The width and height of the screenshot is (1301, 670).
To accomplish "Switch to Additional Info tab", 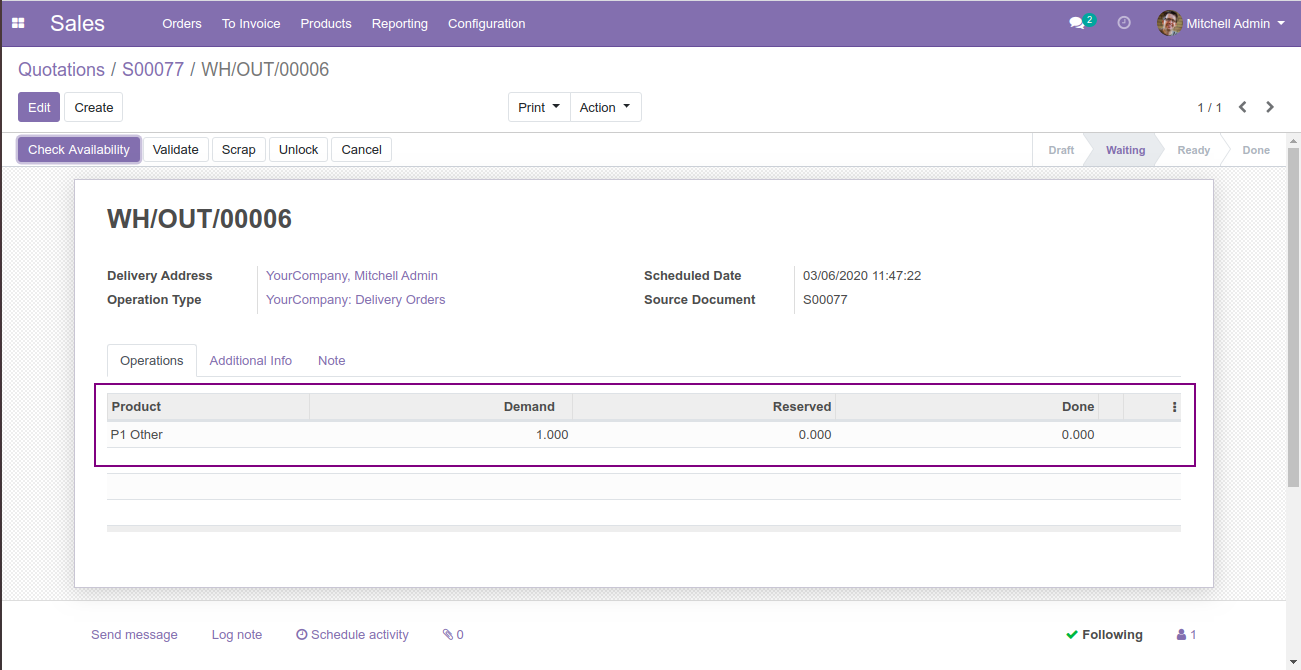I will point(251,361).
